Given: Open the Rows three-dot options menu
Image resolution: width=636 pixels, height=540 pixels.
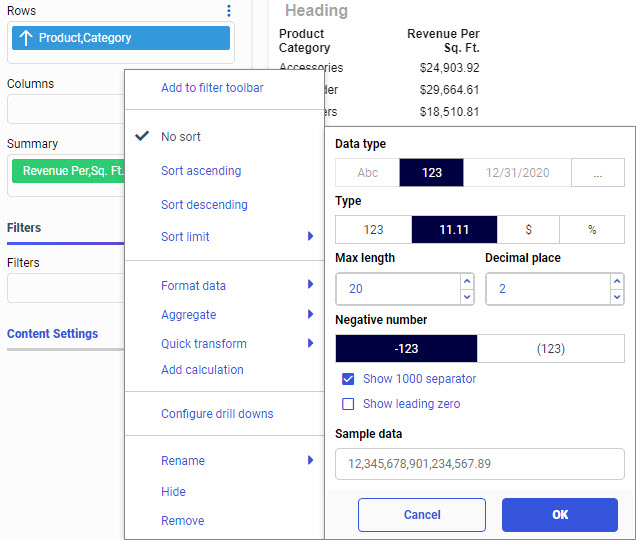Looking at the screenshot, I should click(228, 11).
